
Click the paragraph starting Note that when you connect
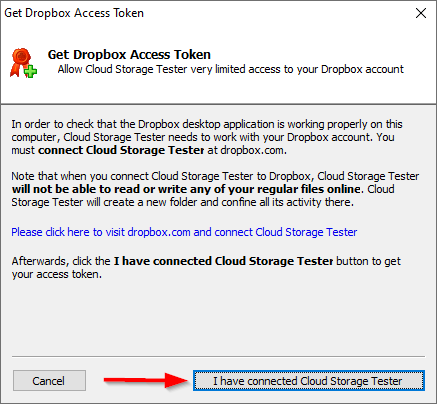tap(215, 189)
